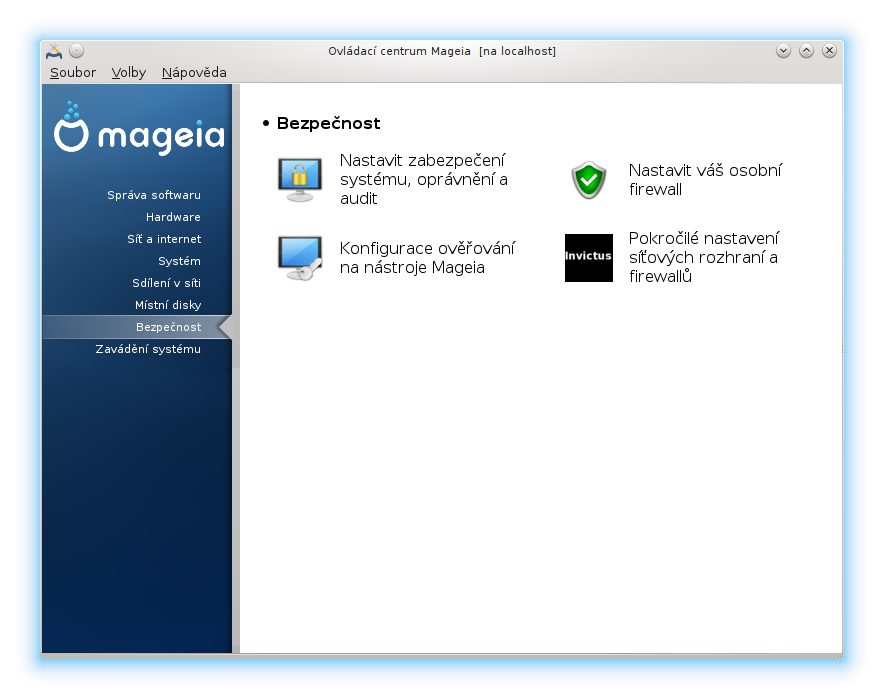
Task: Click the window menu icon in title bar
Action: (x=54, y=51)
